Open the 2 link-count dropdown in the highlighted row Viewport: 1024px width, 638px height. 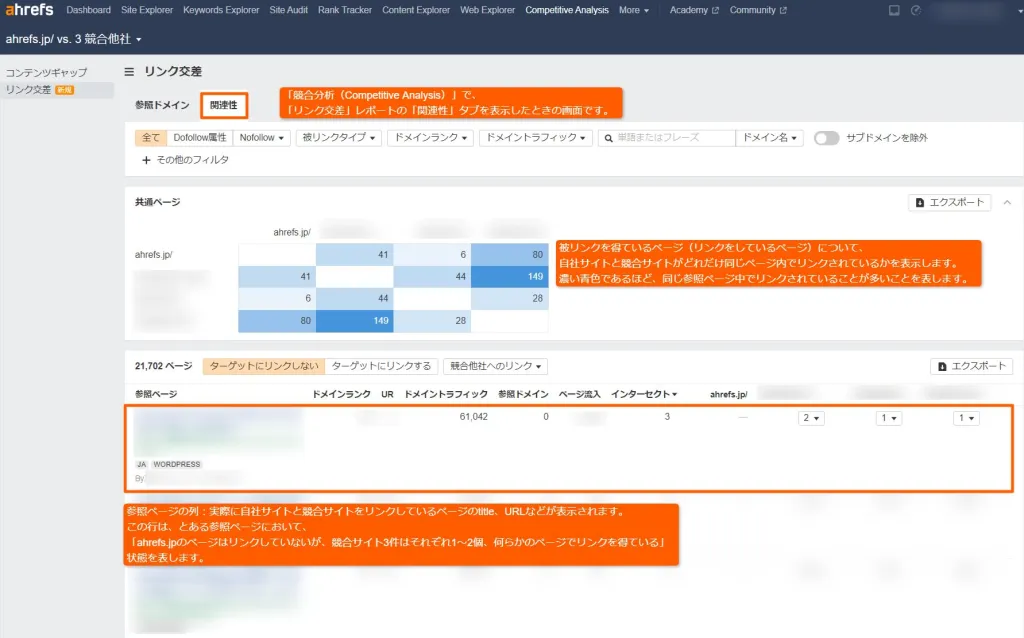[x=810, y=418]
